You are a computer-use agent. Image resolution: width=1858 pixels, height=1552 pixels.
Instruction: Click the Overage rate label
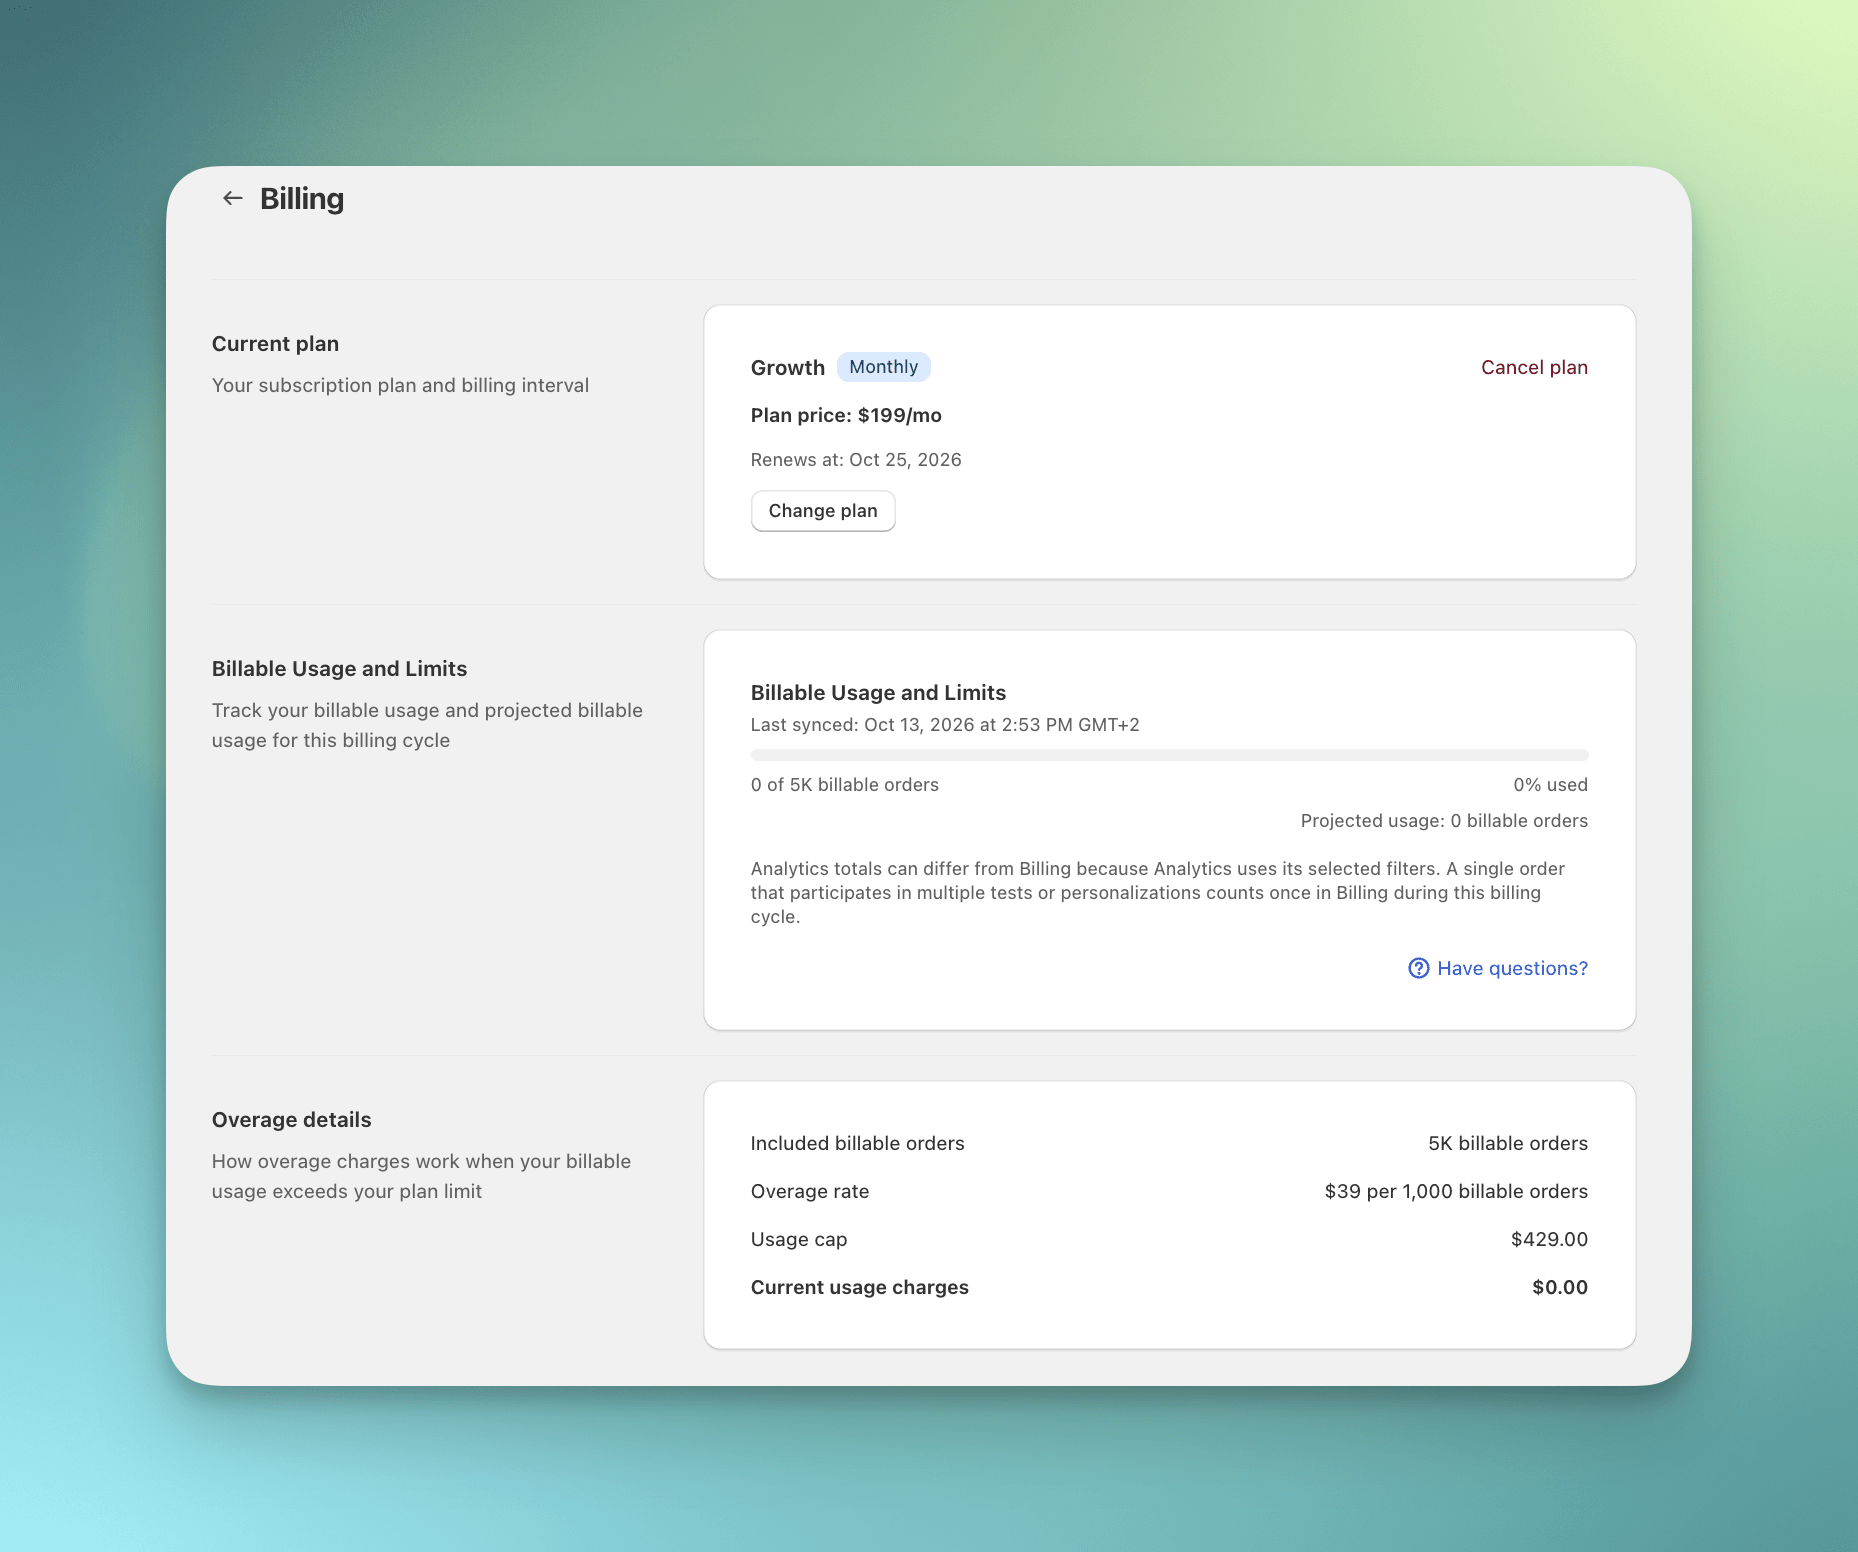click(x=810, y=1191)
